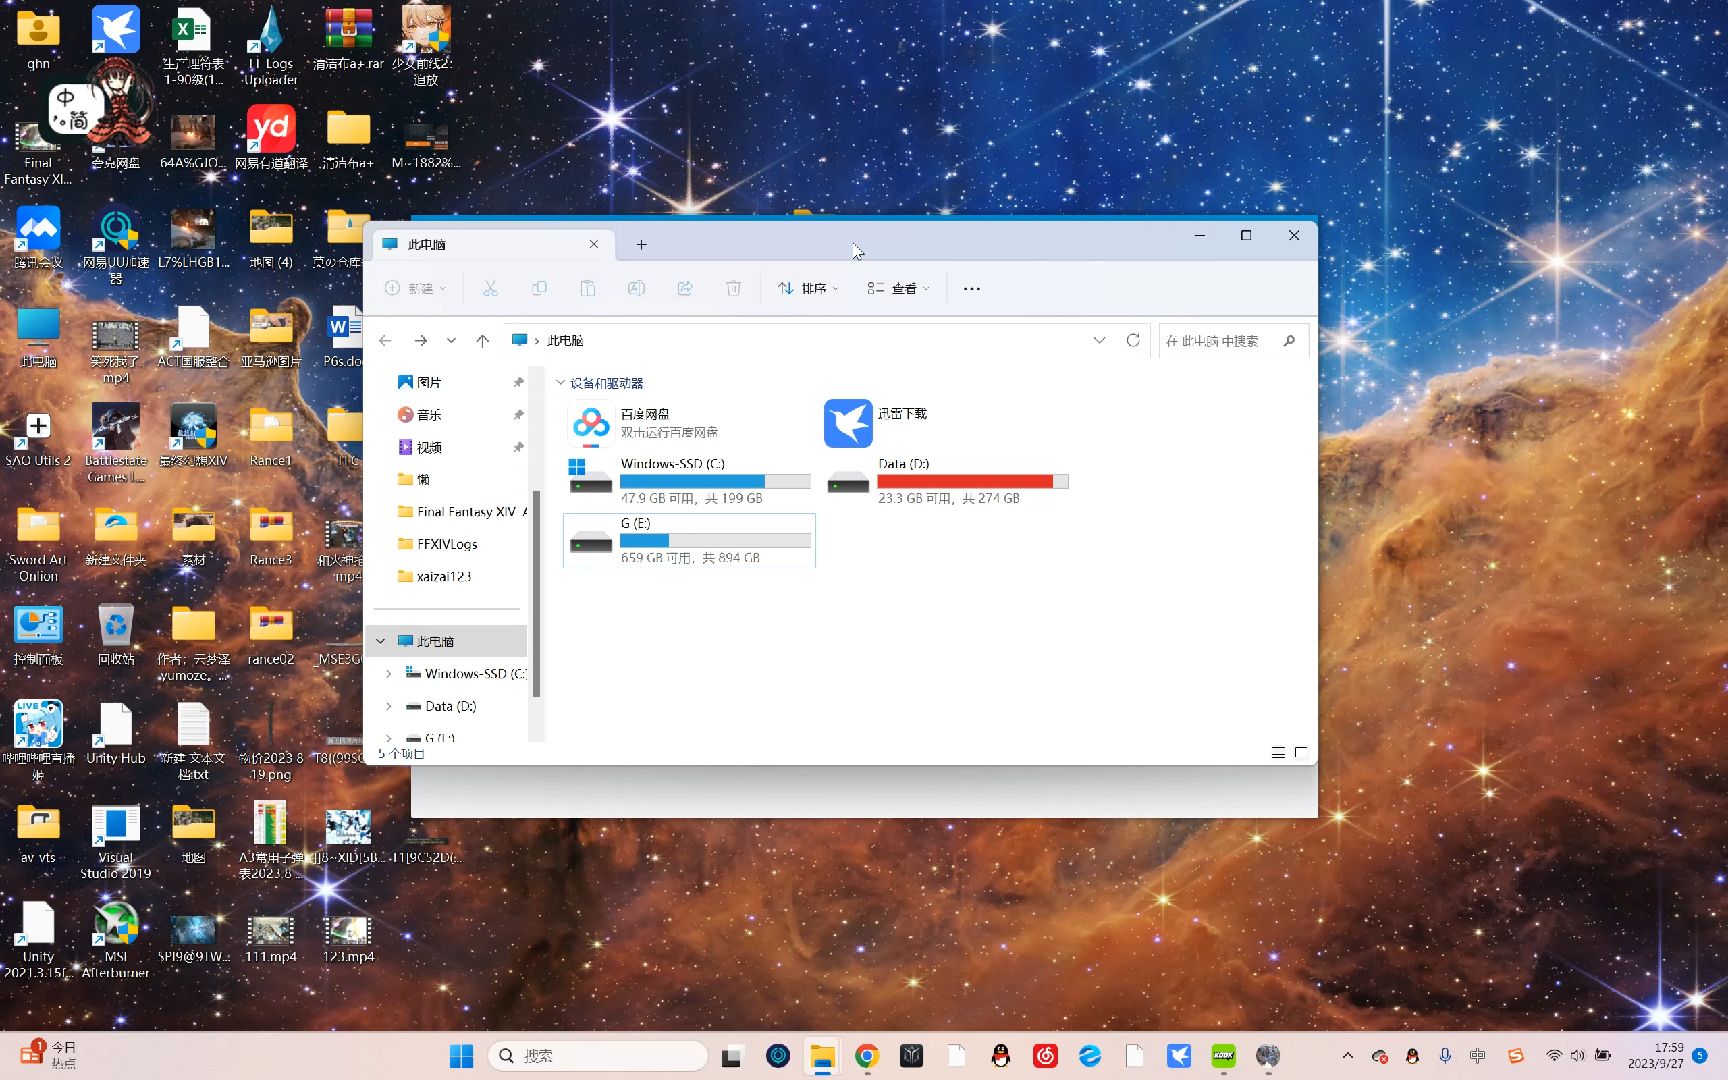Click File Explorer icon in taskbar
The image size is (1728, 1080).
click(x=822, y=1056)
